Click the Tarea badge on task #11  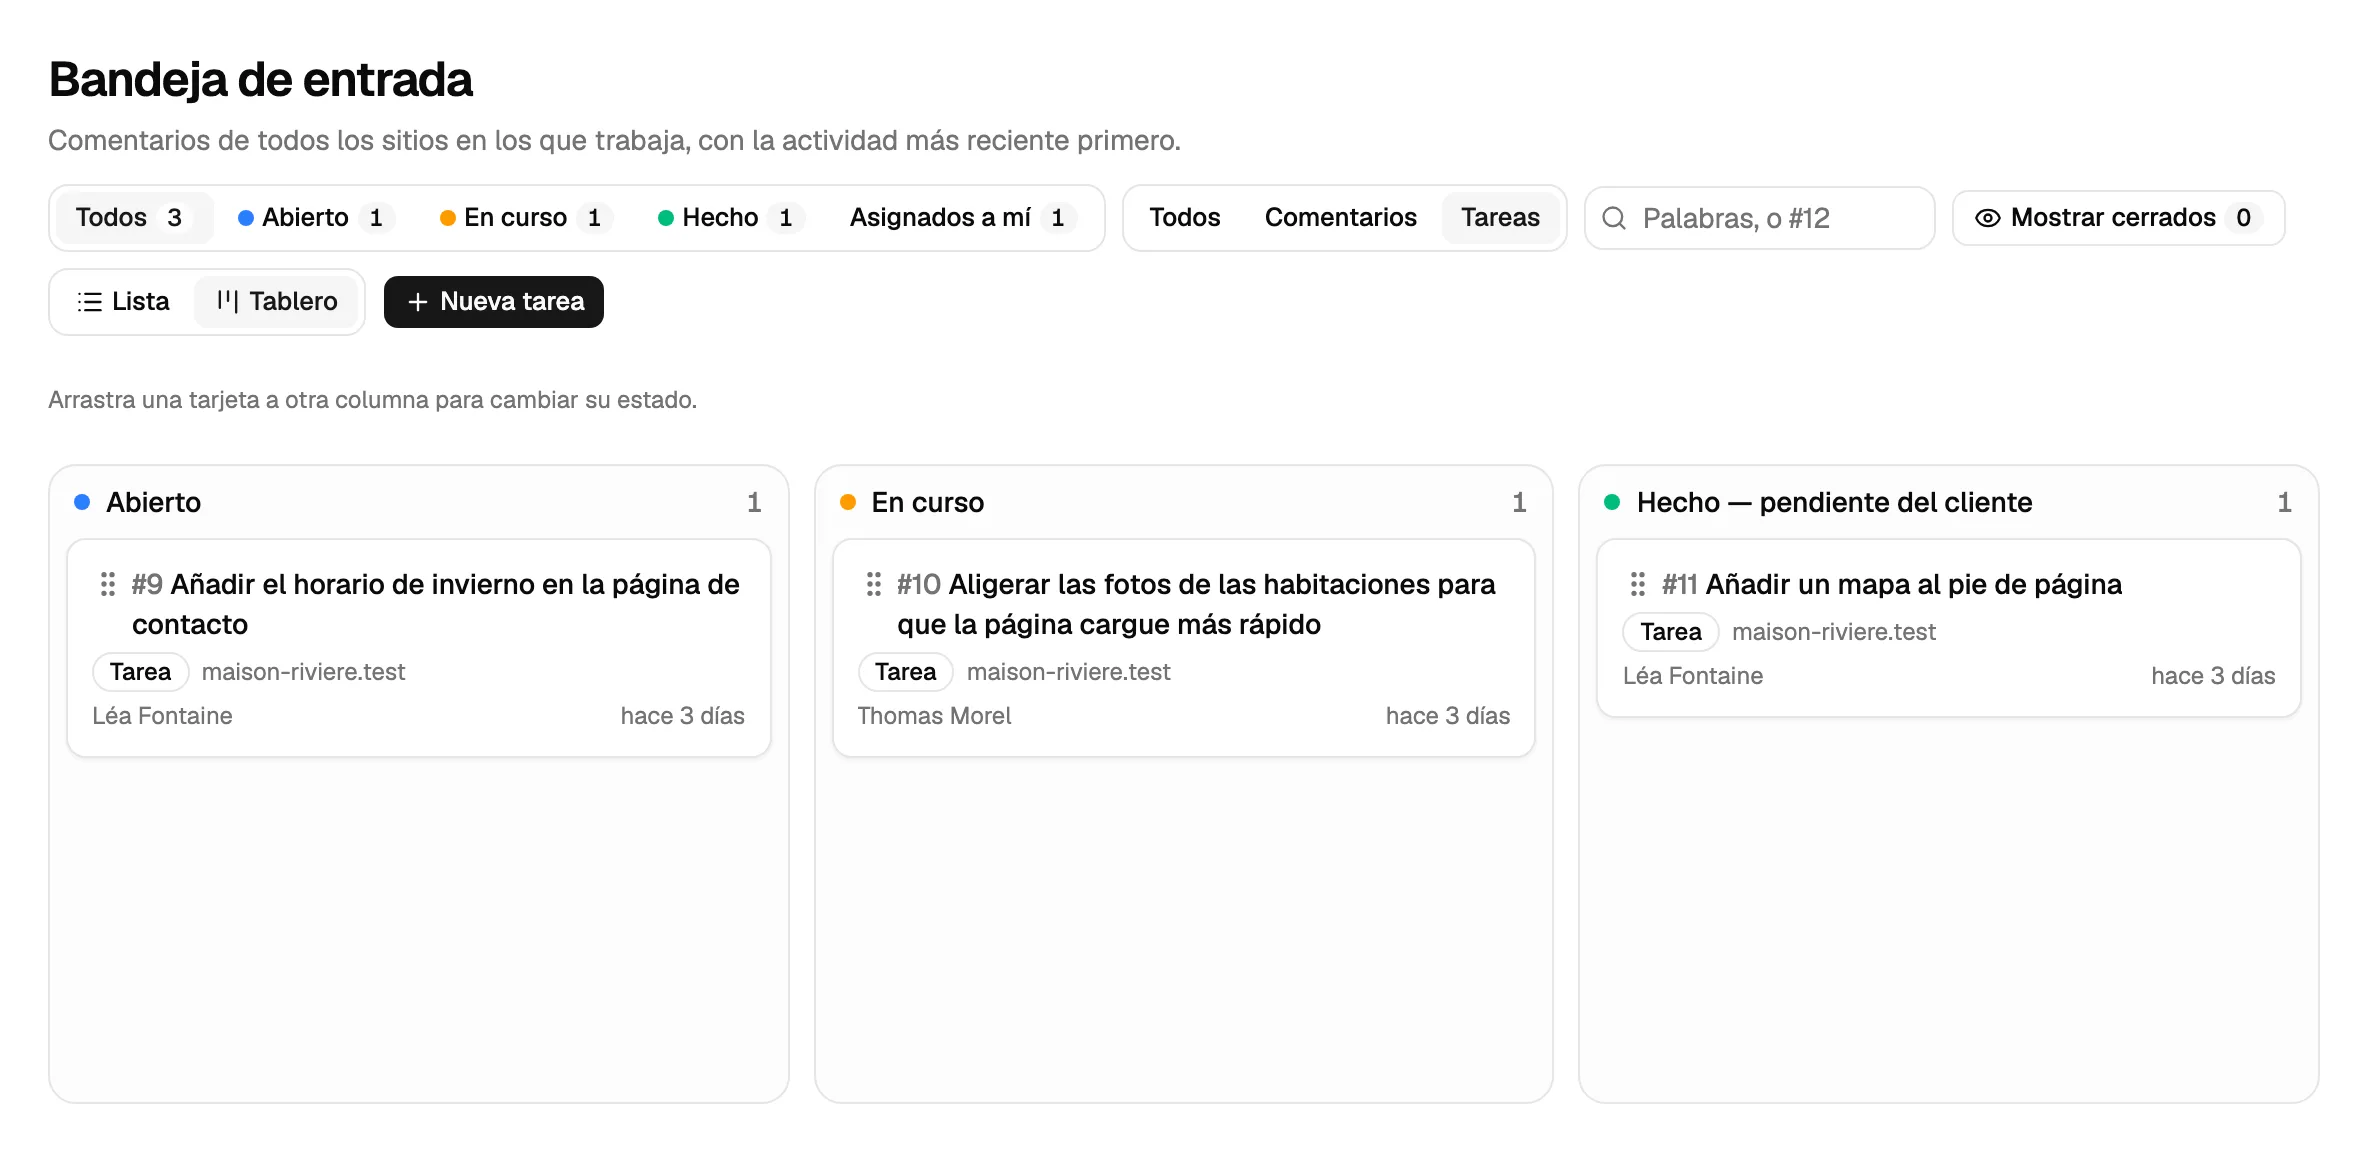(x=1671, y=632)
